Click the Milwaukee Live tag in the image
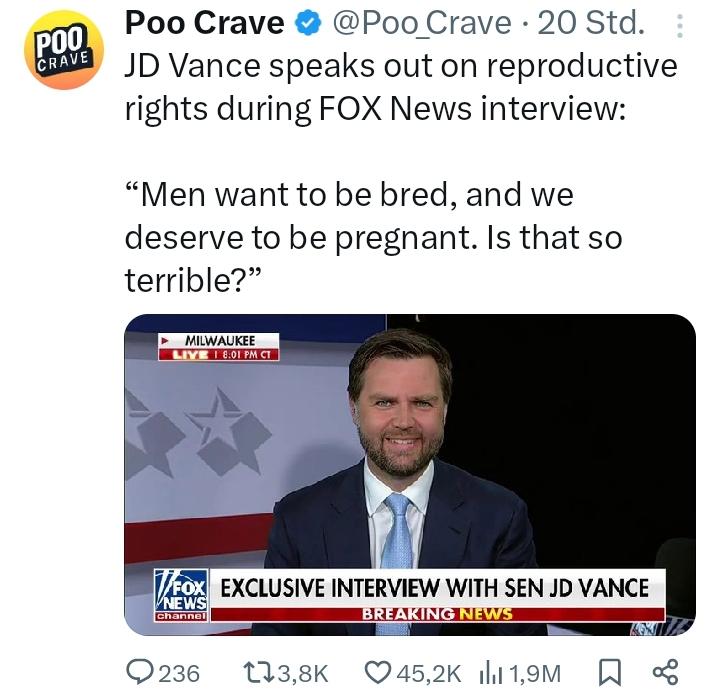The width and height of the screenshot is (718, 696). tap(218, 347)
